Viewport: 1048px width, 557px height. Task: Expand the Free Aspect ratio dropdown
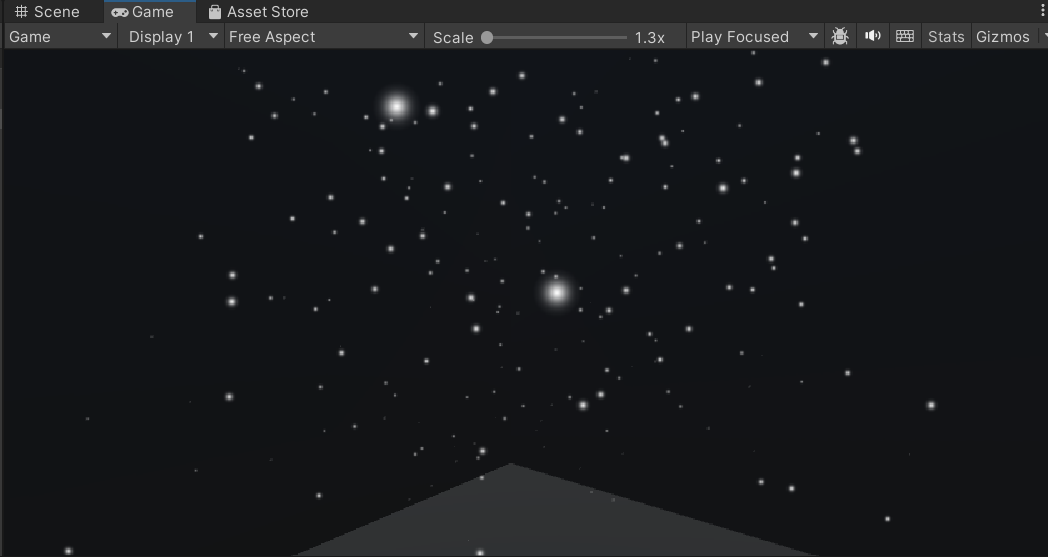[323, 37]
